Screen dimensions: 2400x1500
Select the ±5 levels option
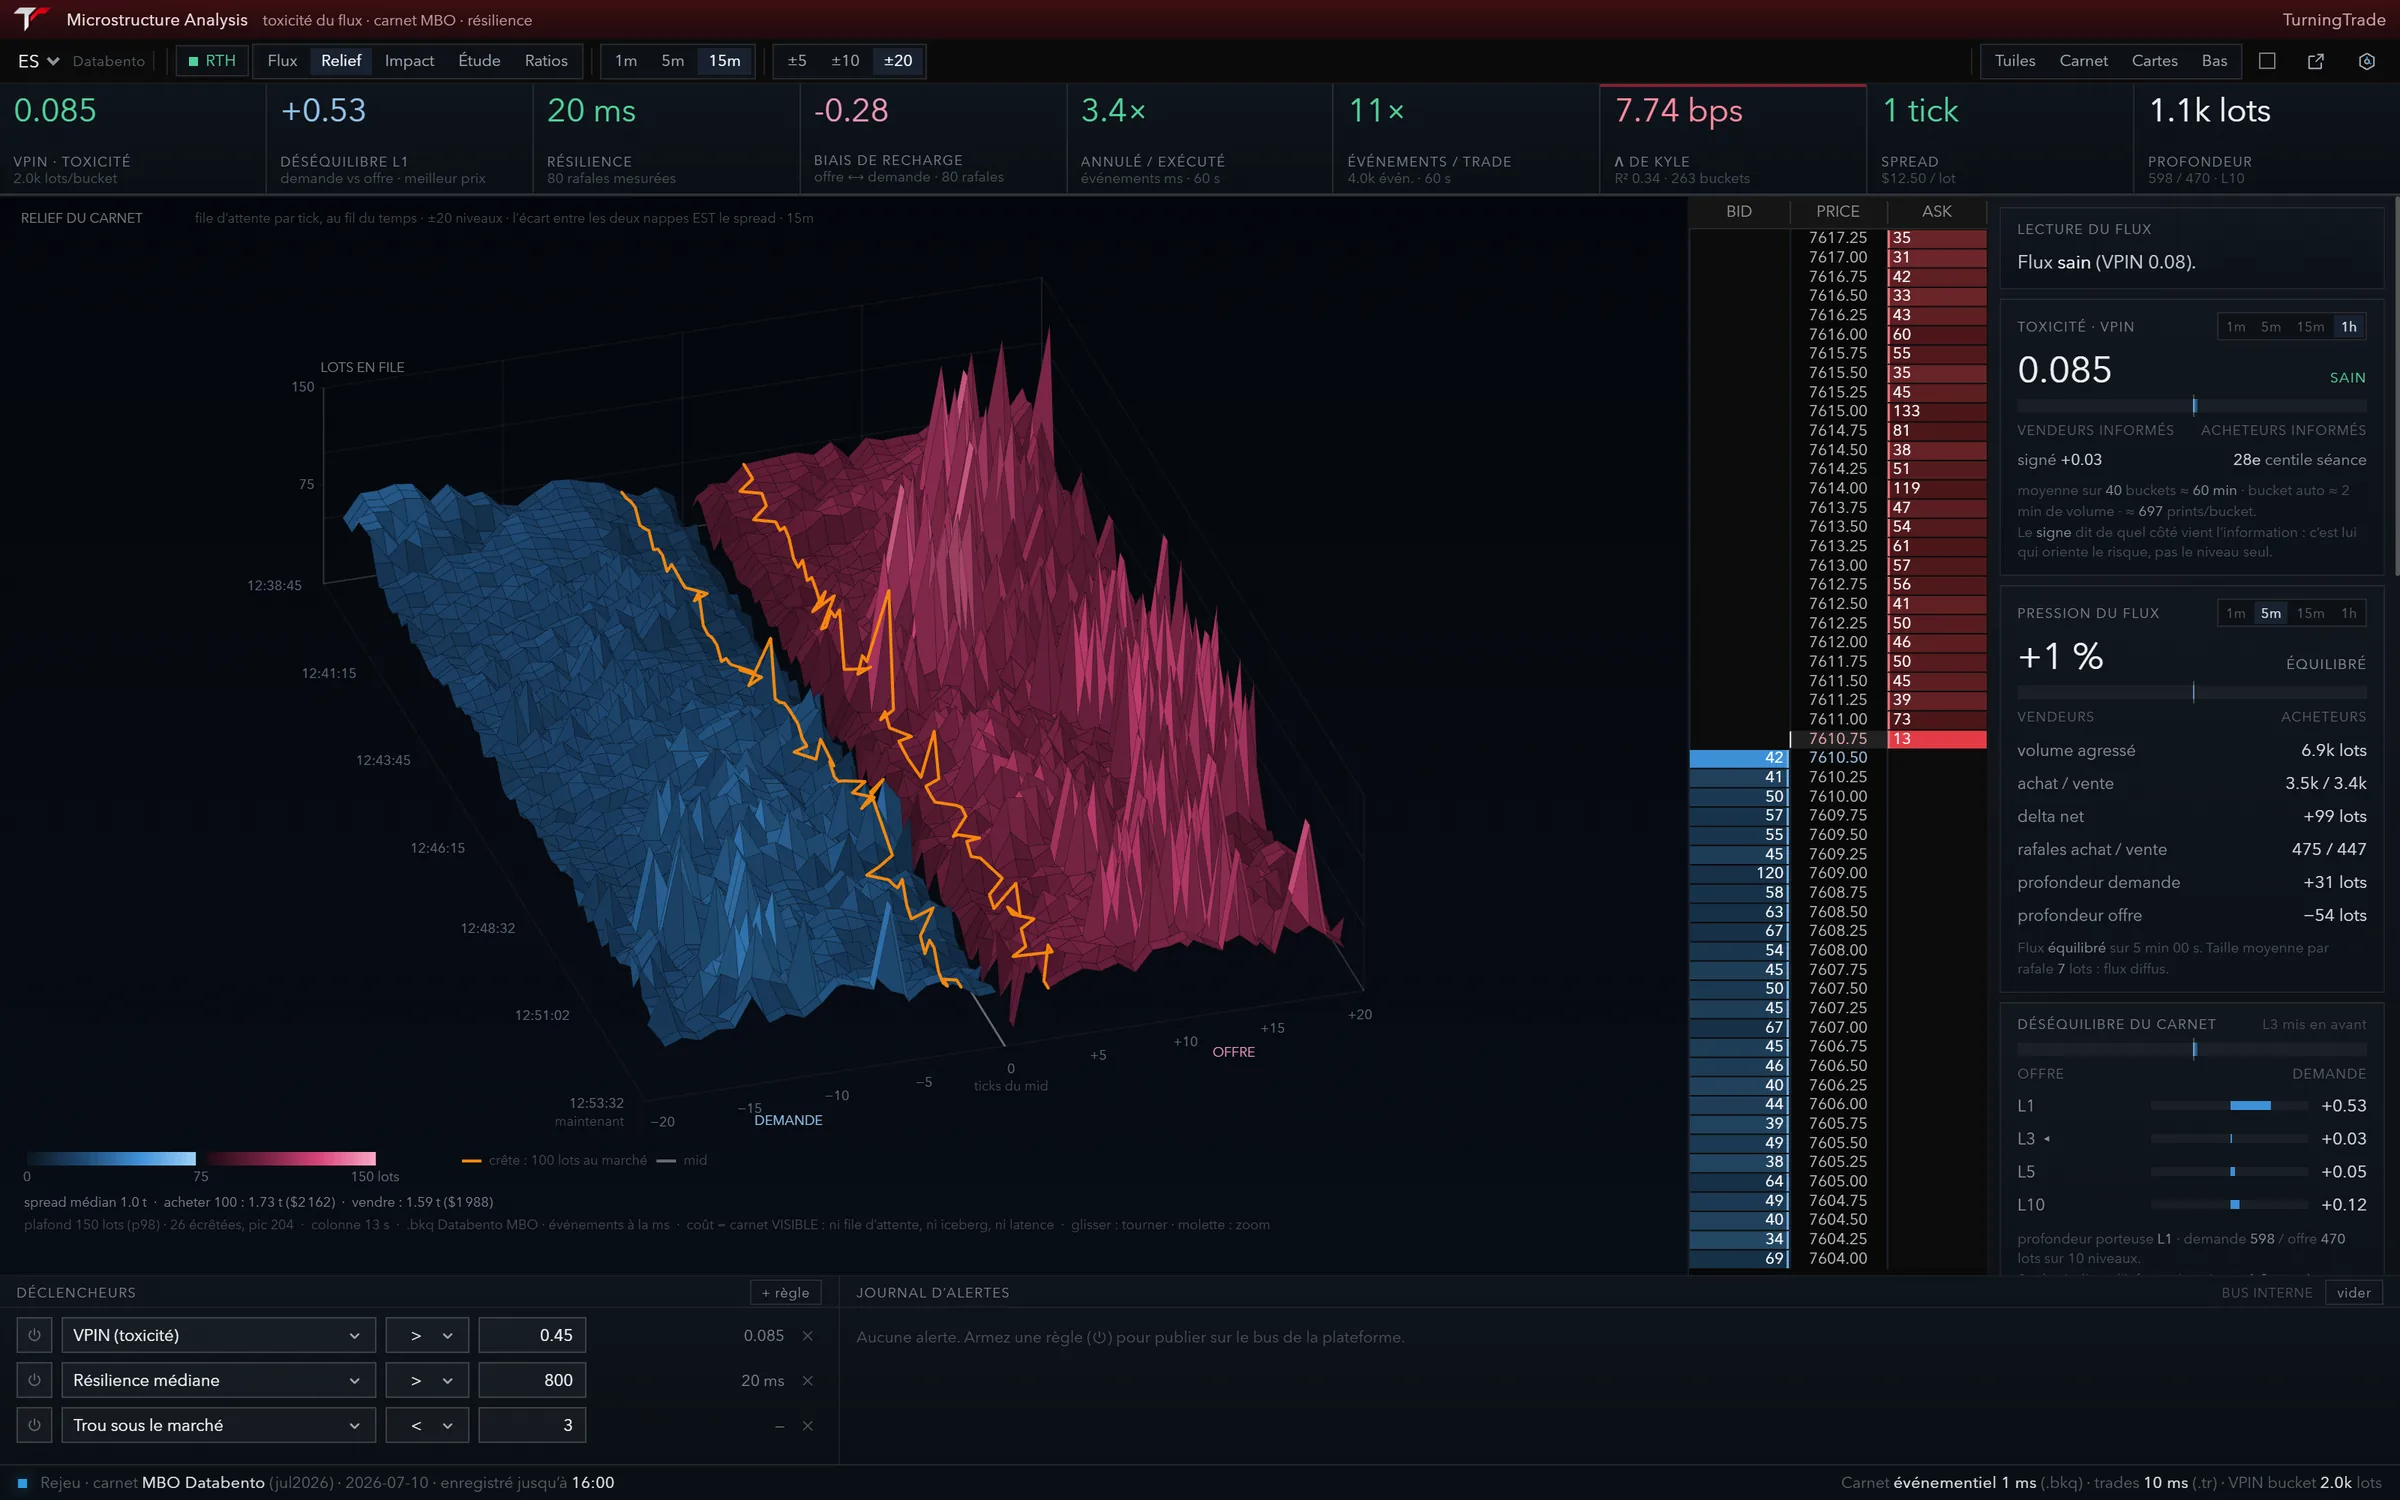pyautogui.click(x=797, y=61)
